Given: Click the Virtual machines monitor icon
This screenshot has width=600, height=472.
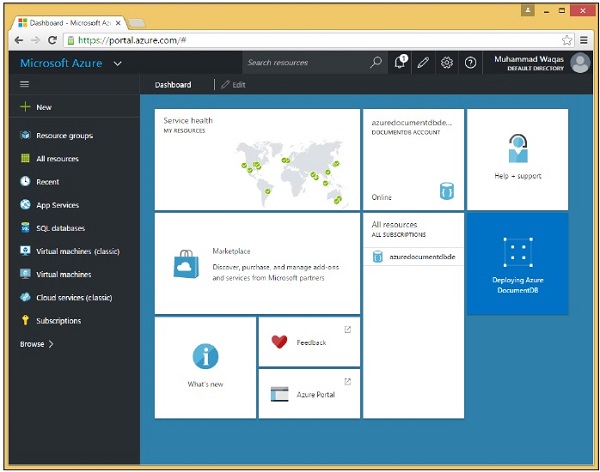Looking at the screenshot, I should click(25, 274).
